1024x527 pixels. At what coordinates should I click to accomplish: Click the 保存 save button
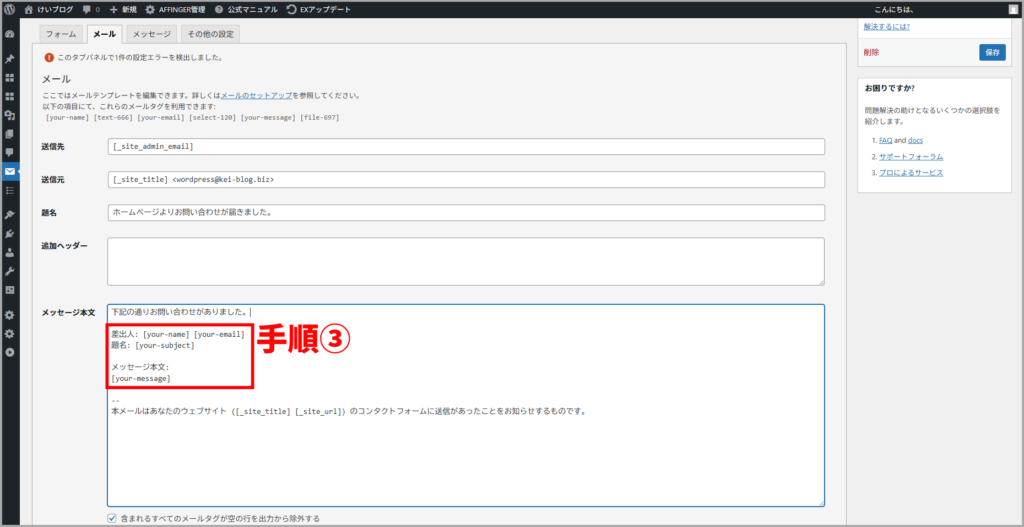[992, 52]
